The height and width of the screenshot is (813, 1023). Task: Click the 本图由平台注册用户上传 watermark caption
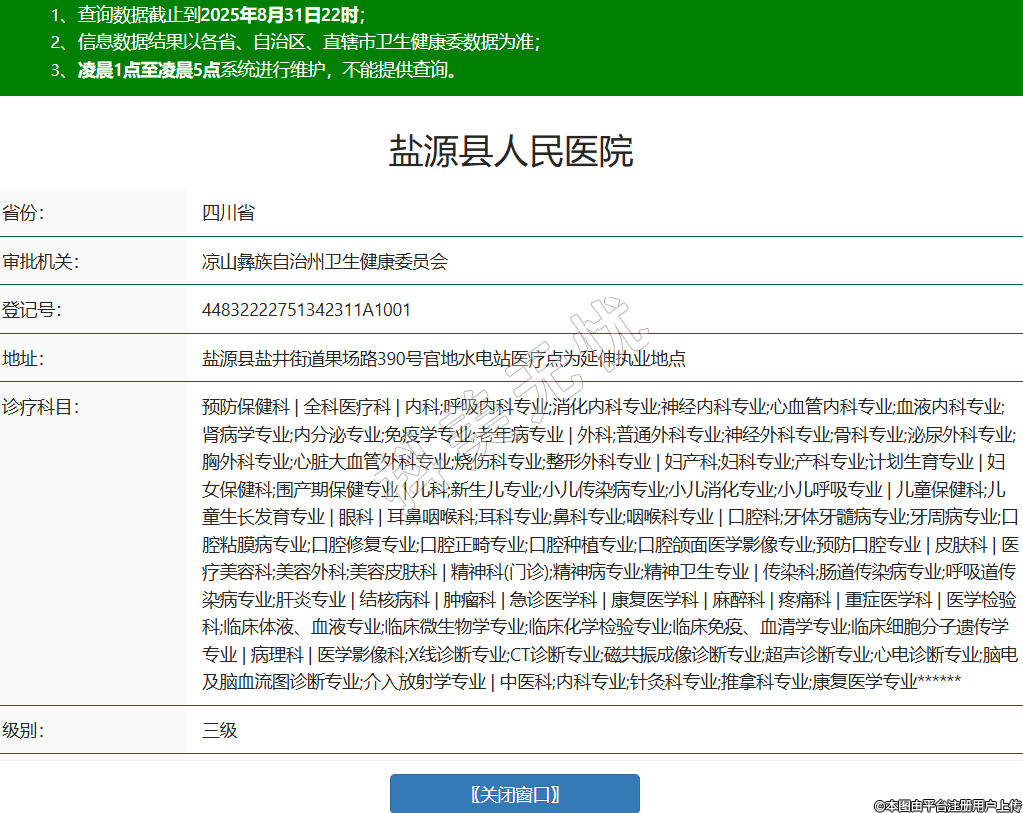(947, 804)
